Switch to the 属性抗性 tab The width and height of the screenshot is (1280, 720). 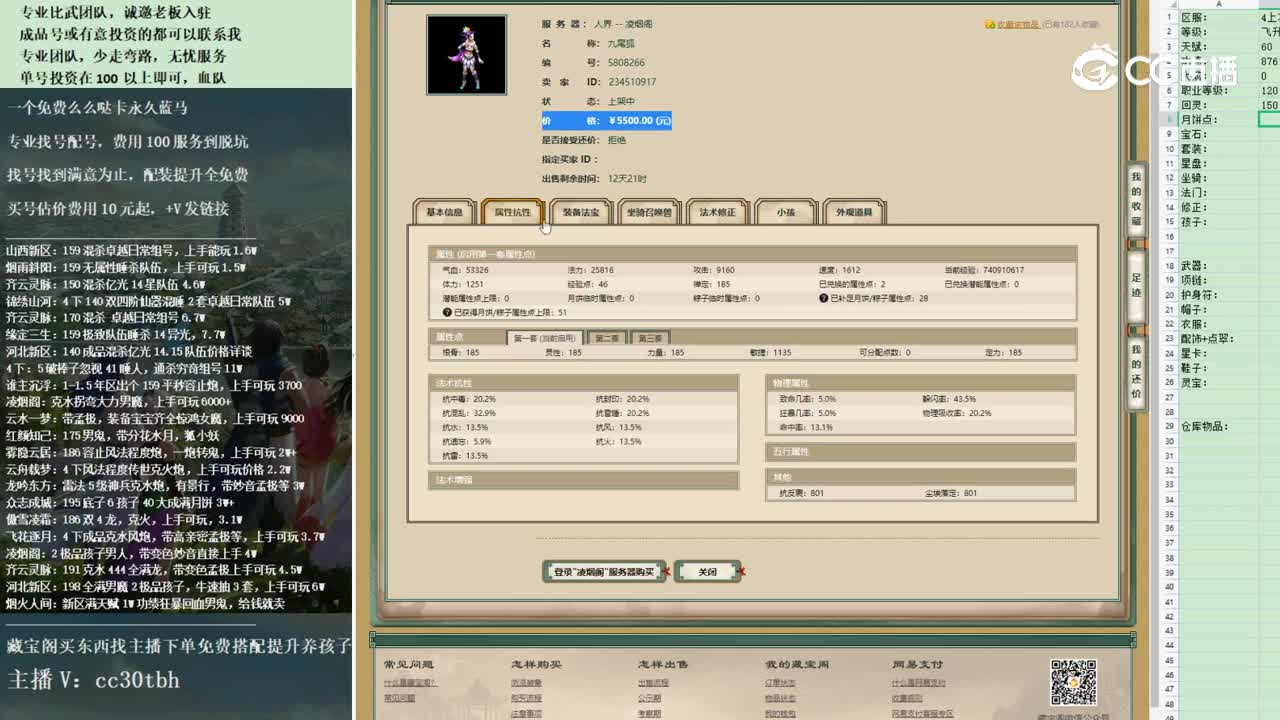tap(513, 212)
